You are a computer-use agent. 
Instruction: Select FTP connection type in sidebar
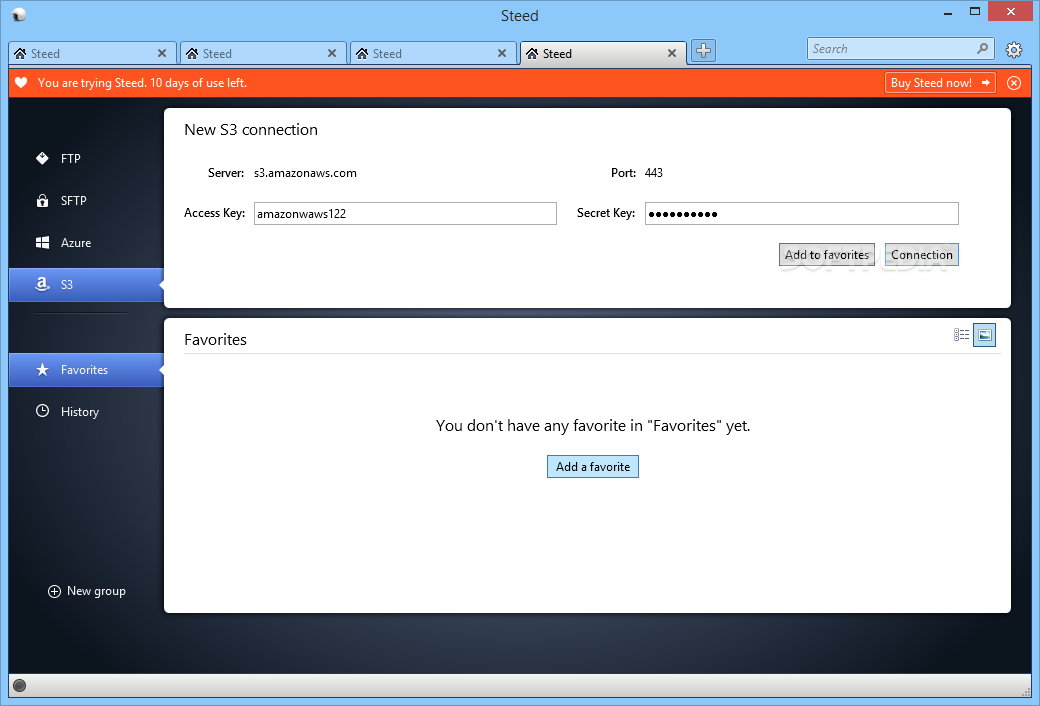coord(86,159)
